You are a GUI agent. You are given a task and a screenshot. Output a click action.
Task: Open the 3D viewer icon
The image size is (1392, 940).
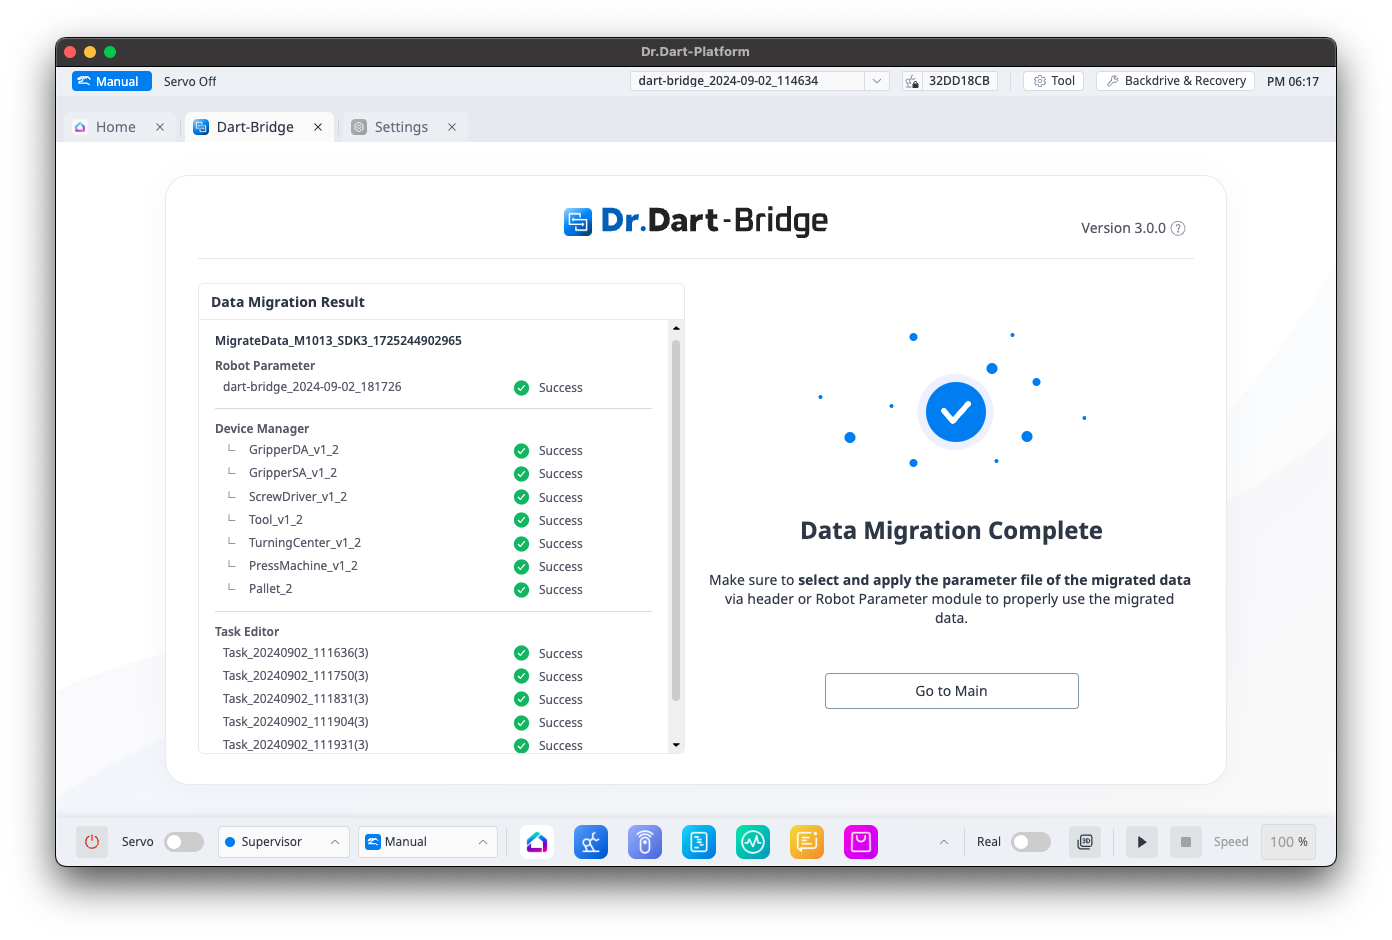(1085, 842)
